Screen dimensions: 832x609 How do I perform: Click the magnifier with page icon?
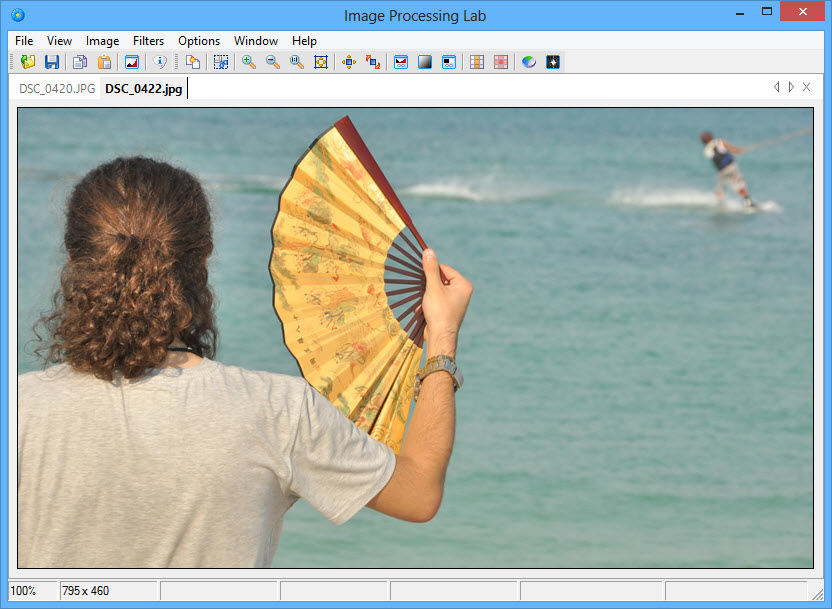coord(297,62)
